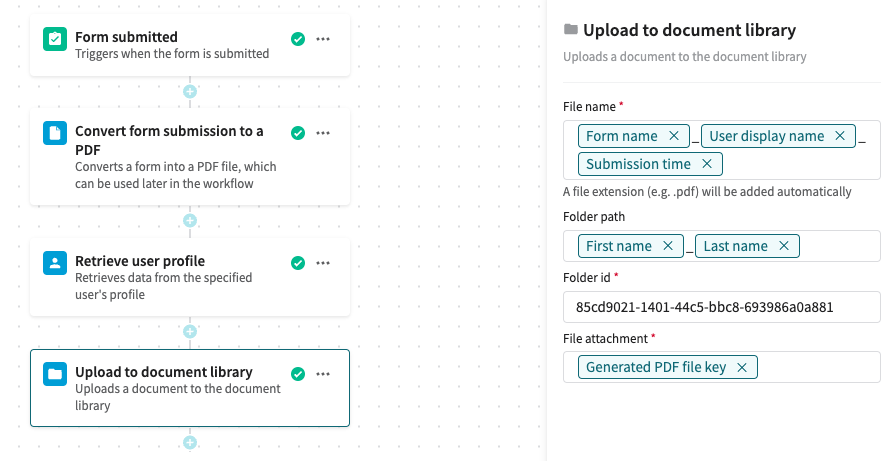Click the Retrieve user profile person icon

(x=54, y=263)
